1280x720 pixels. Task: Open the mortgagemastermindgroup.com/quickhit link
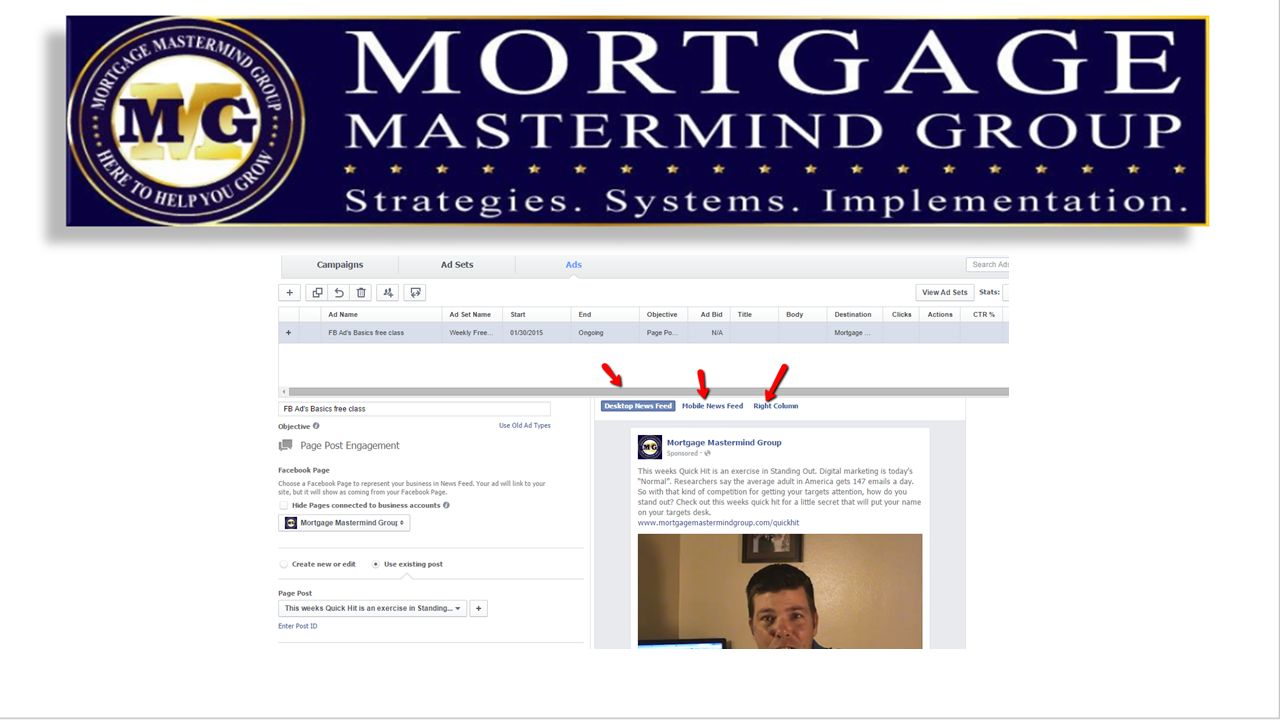tap(718, 523)
